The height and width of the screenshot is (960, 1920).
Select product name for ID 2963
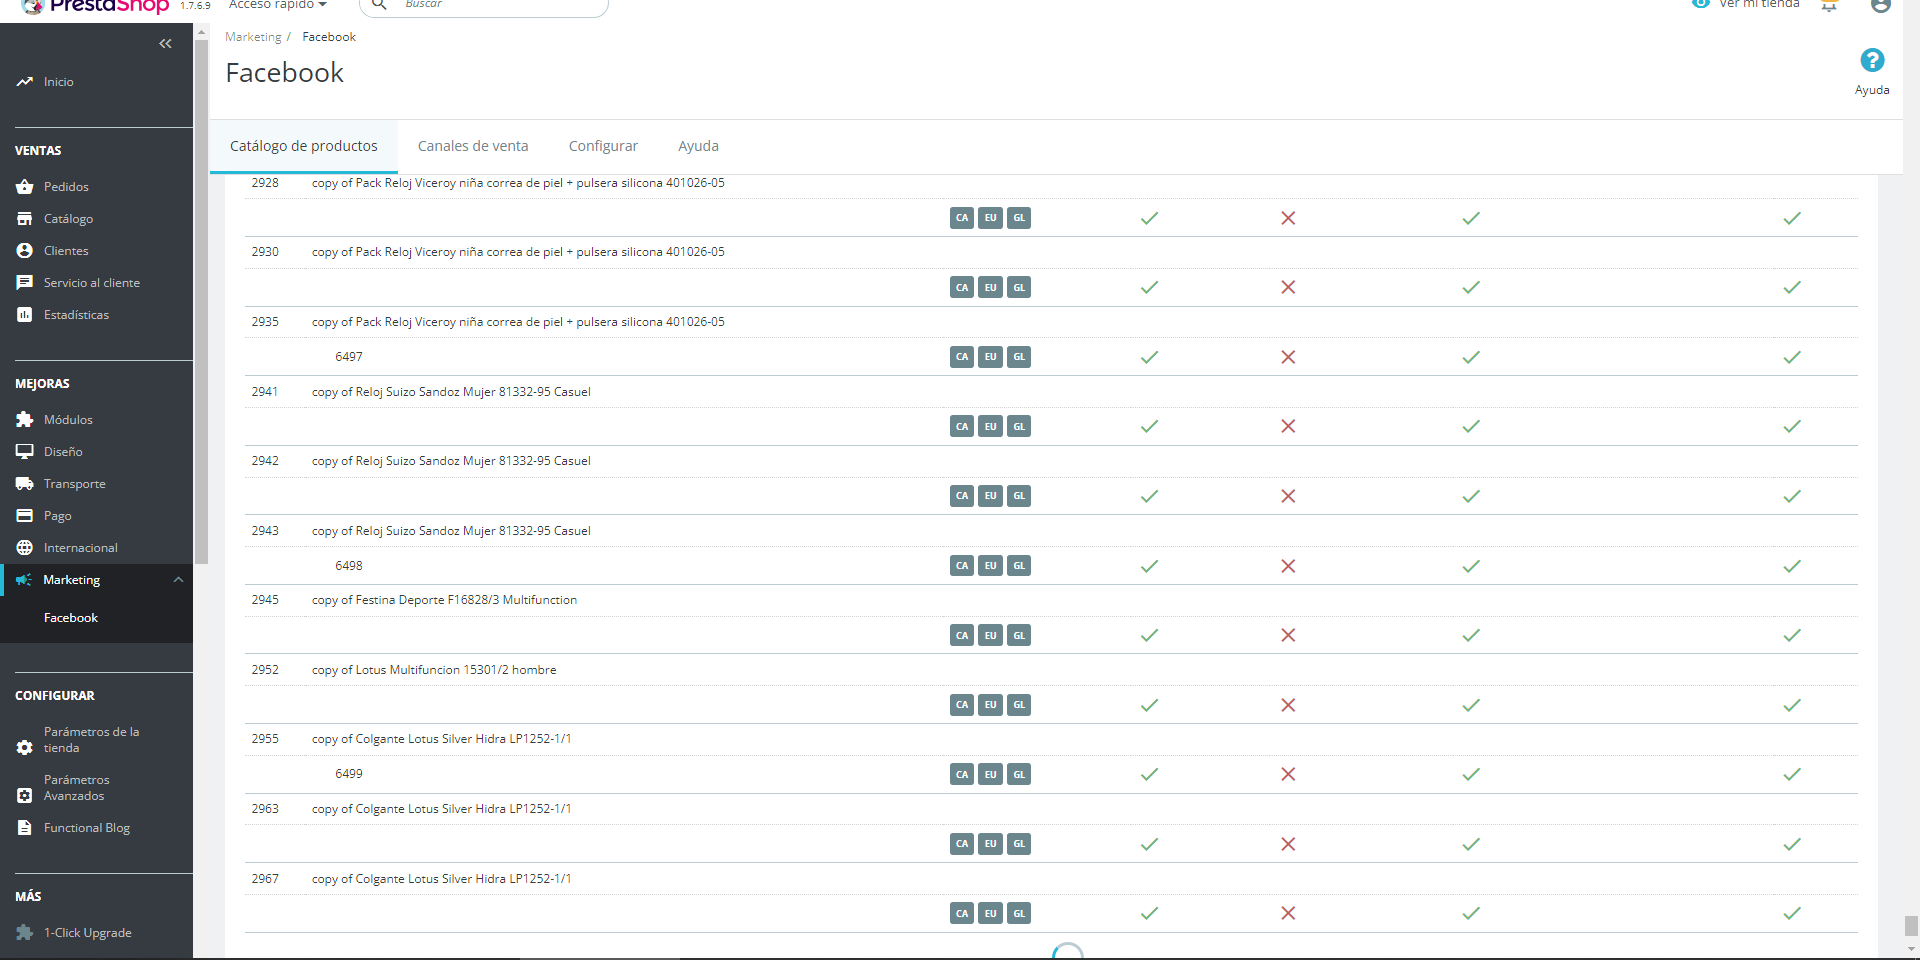click(x=441, y=809)
